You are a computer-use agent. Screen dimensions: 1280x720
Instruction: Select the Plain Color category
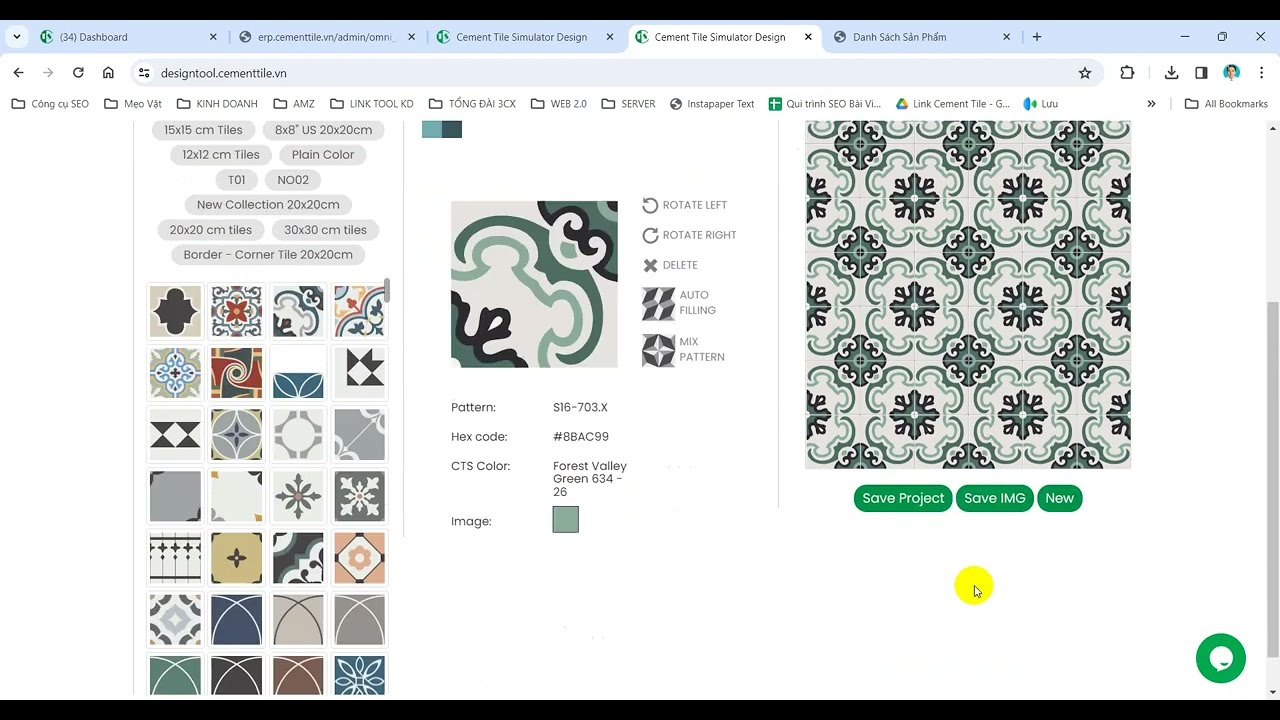(x=323, y=155)
